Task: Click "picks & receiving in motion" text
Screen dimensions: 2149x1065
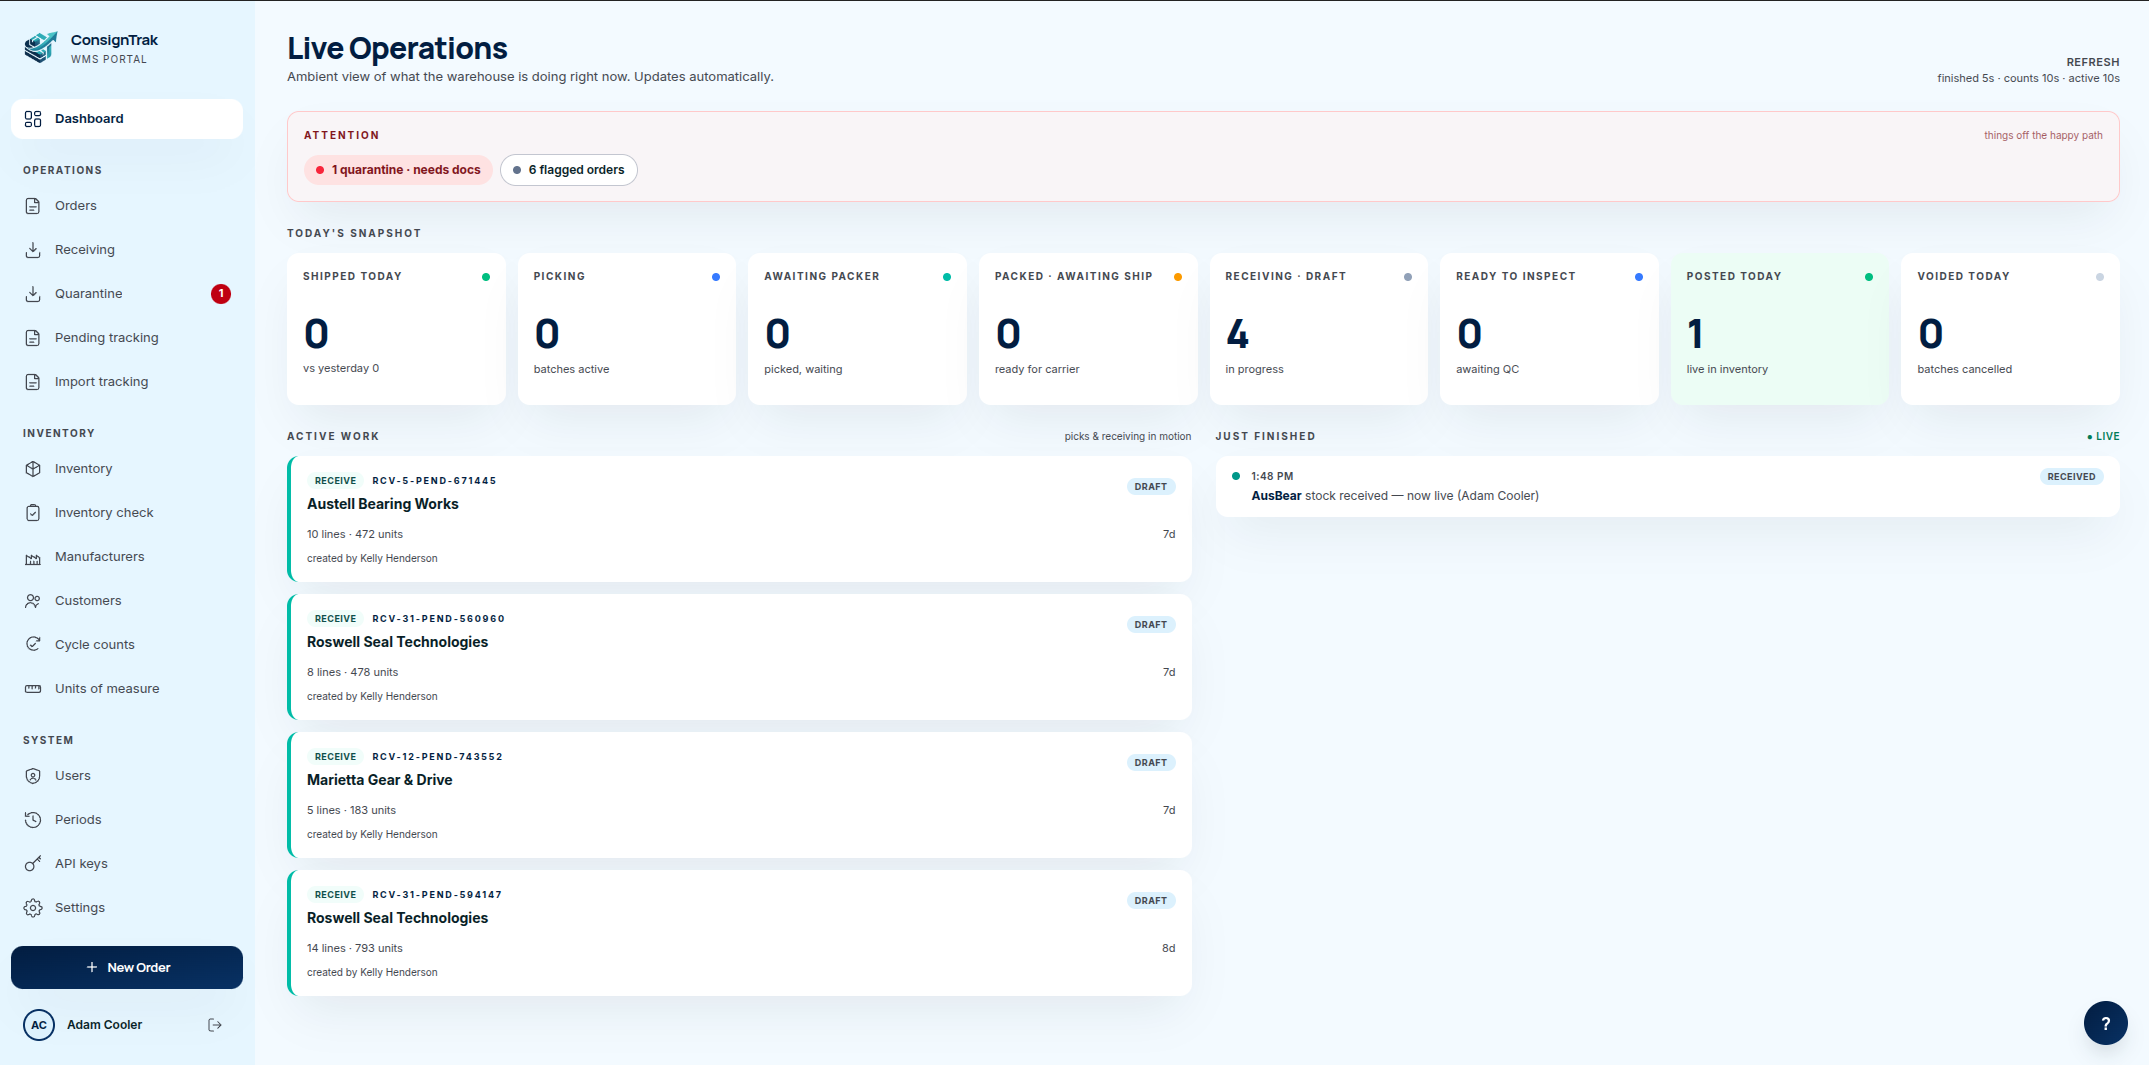Action: (1128, 437)
